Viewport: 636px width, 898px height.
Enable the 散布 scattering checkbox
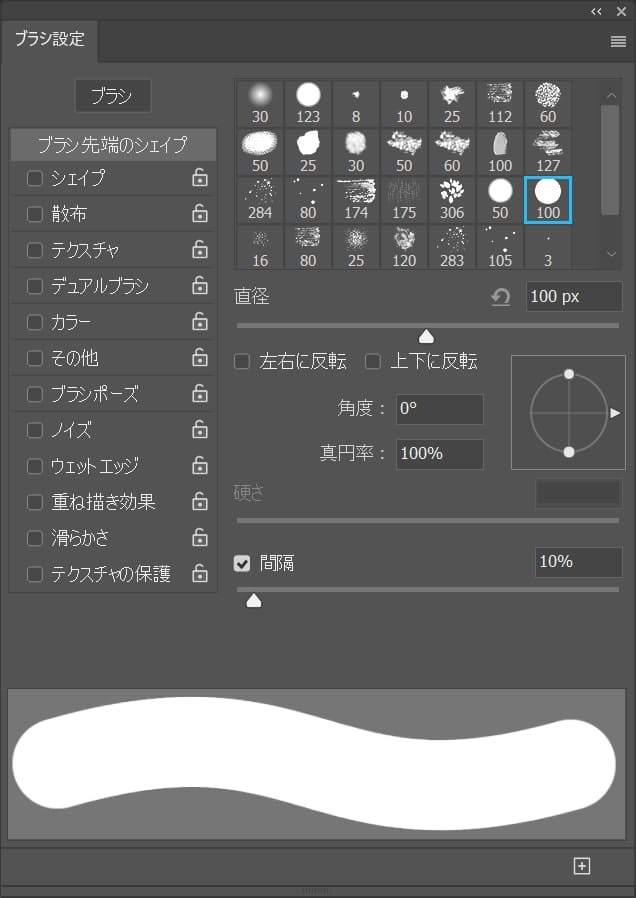pyautogui.click(x=35, y=214)
